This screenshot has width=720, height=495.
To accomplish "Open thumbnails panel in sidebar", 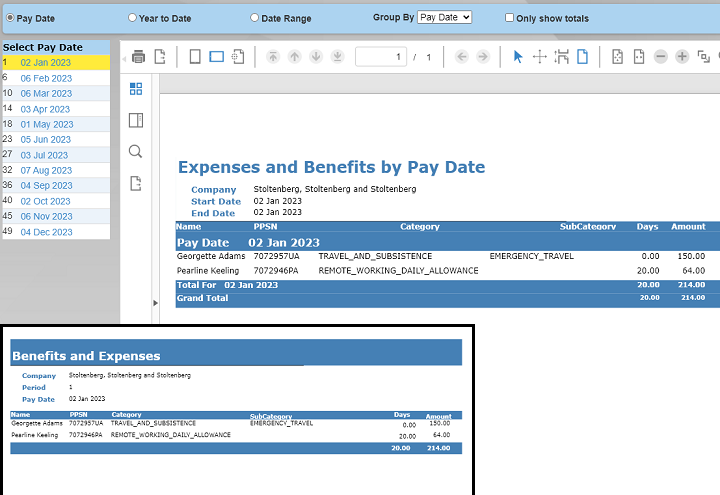I will pyautogui.click(x=136, y=89).
